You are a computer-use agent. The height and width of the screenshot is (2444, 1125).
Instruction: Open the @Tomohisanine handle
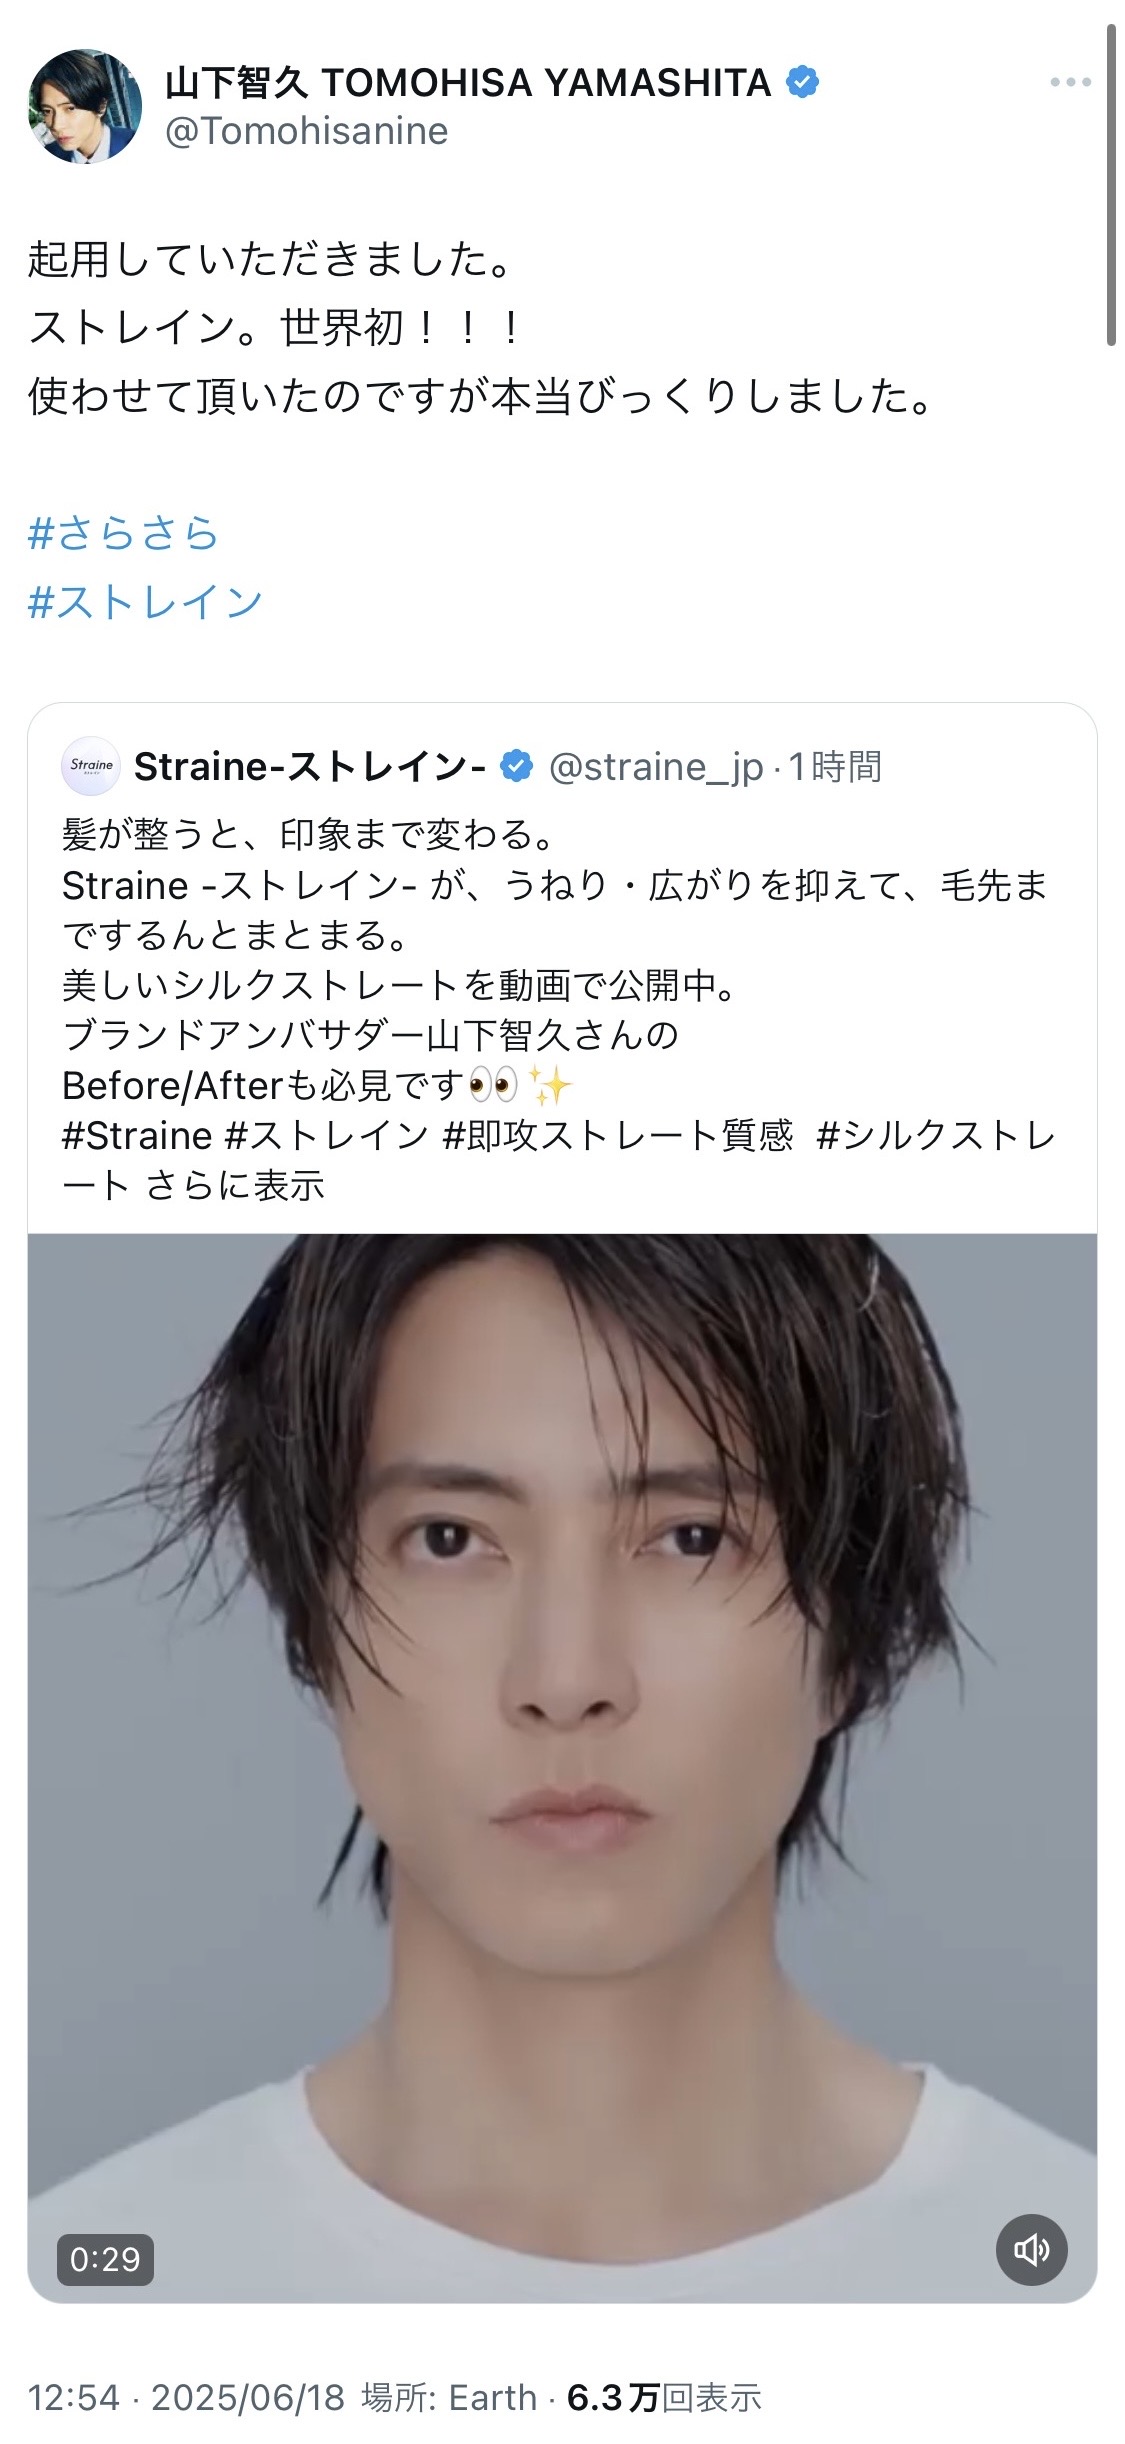[x=307, y=131]
